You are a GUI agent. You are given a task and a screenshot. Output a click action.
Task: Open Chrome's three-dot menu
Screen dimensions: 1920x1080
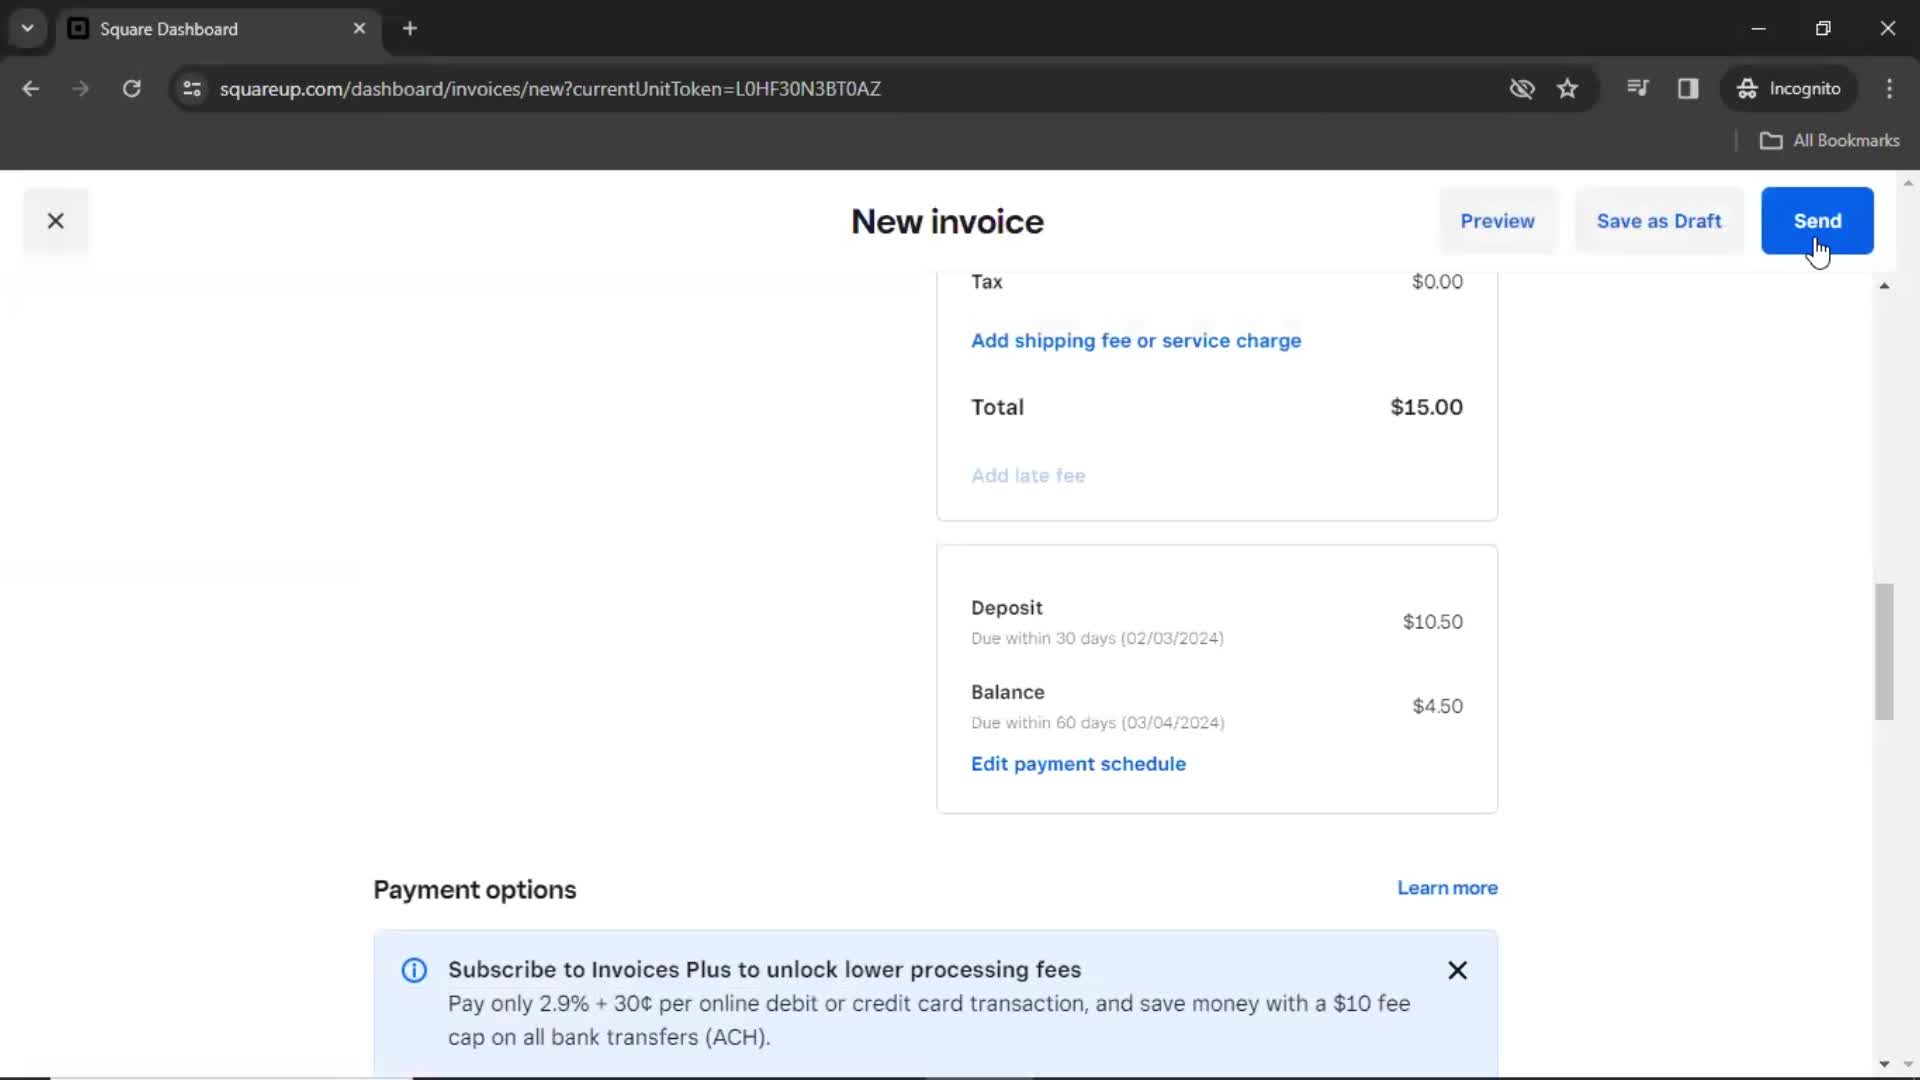point(1889,89)
